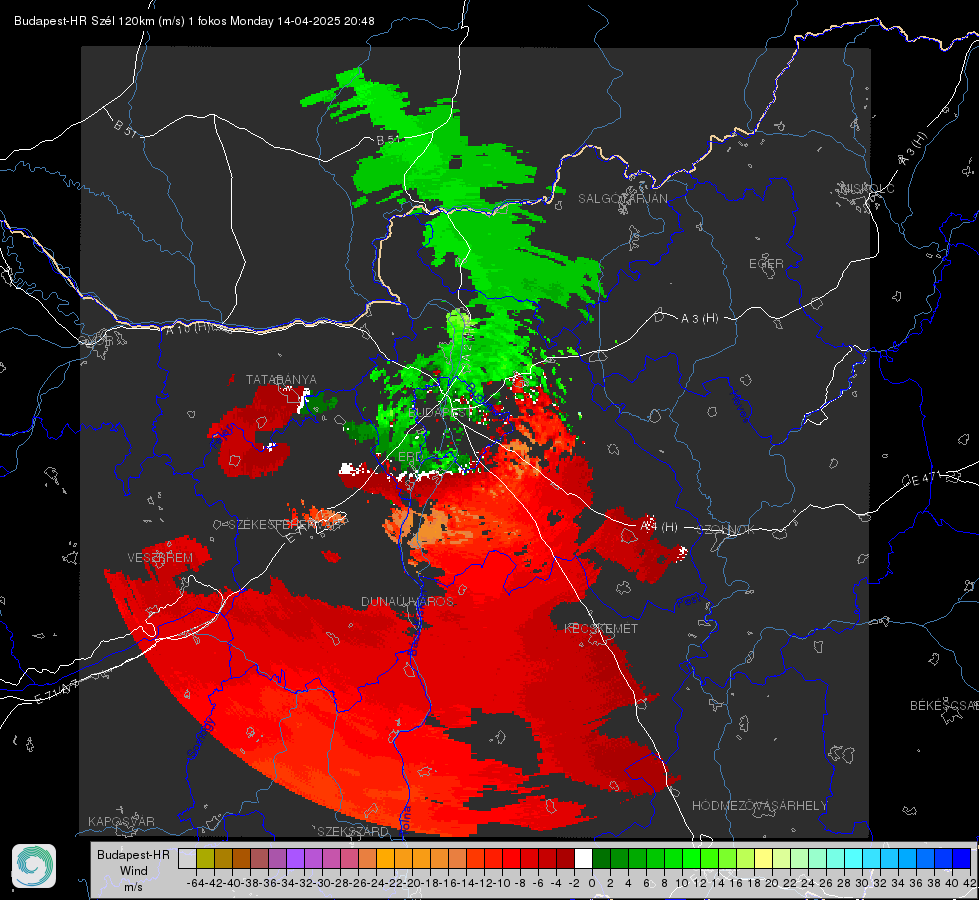979x900 pixels.
Task: Click the VESZPRÉM city label
Action: pos(160,557)
